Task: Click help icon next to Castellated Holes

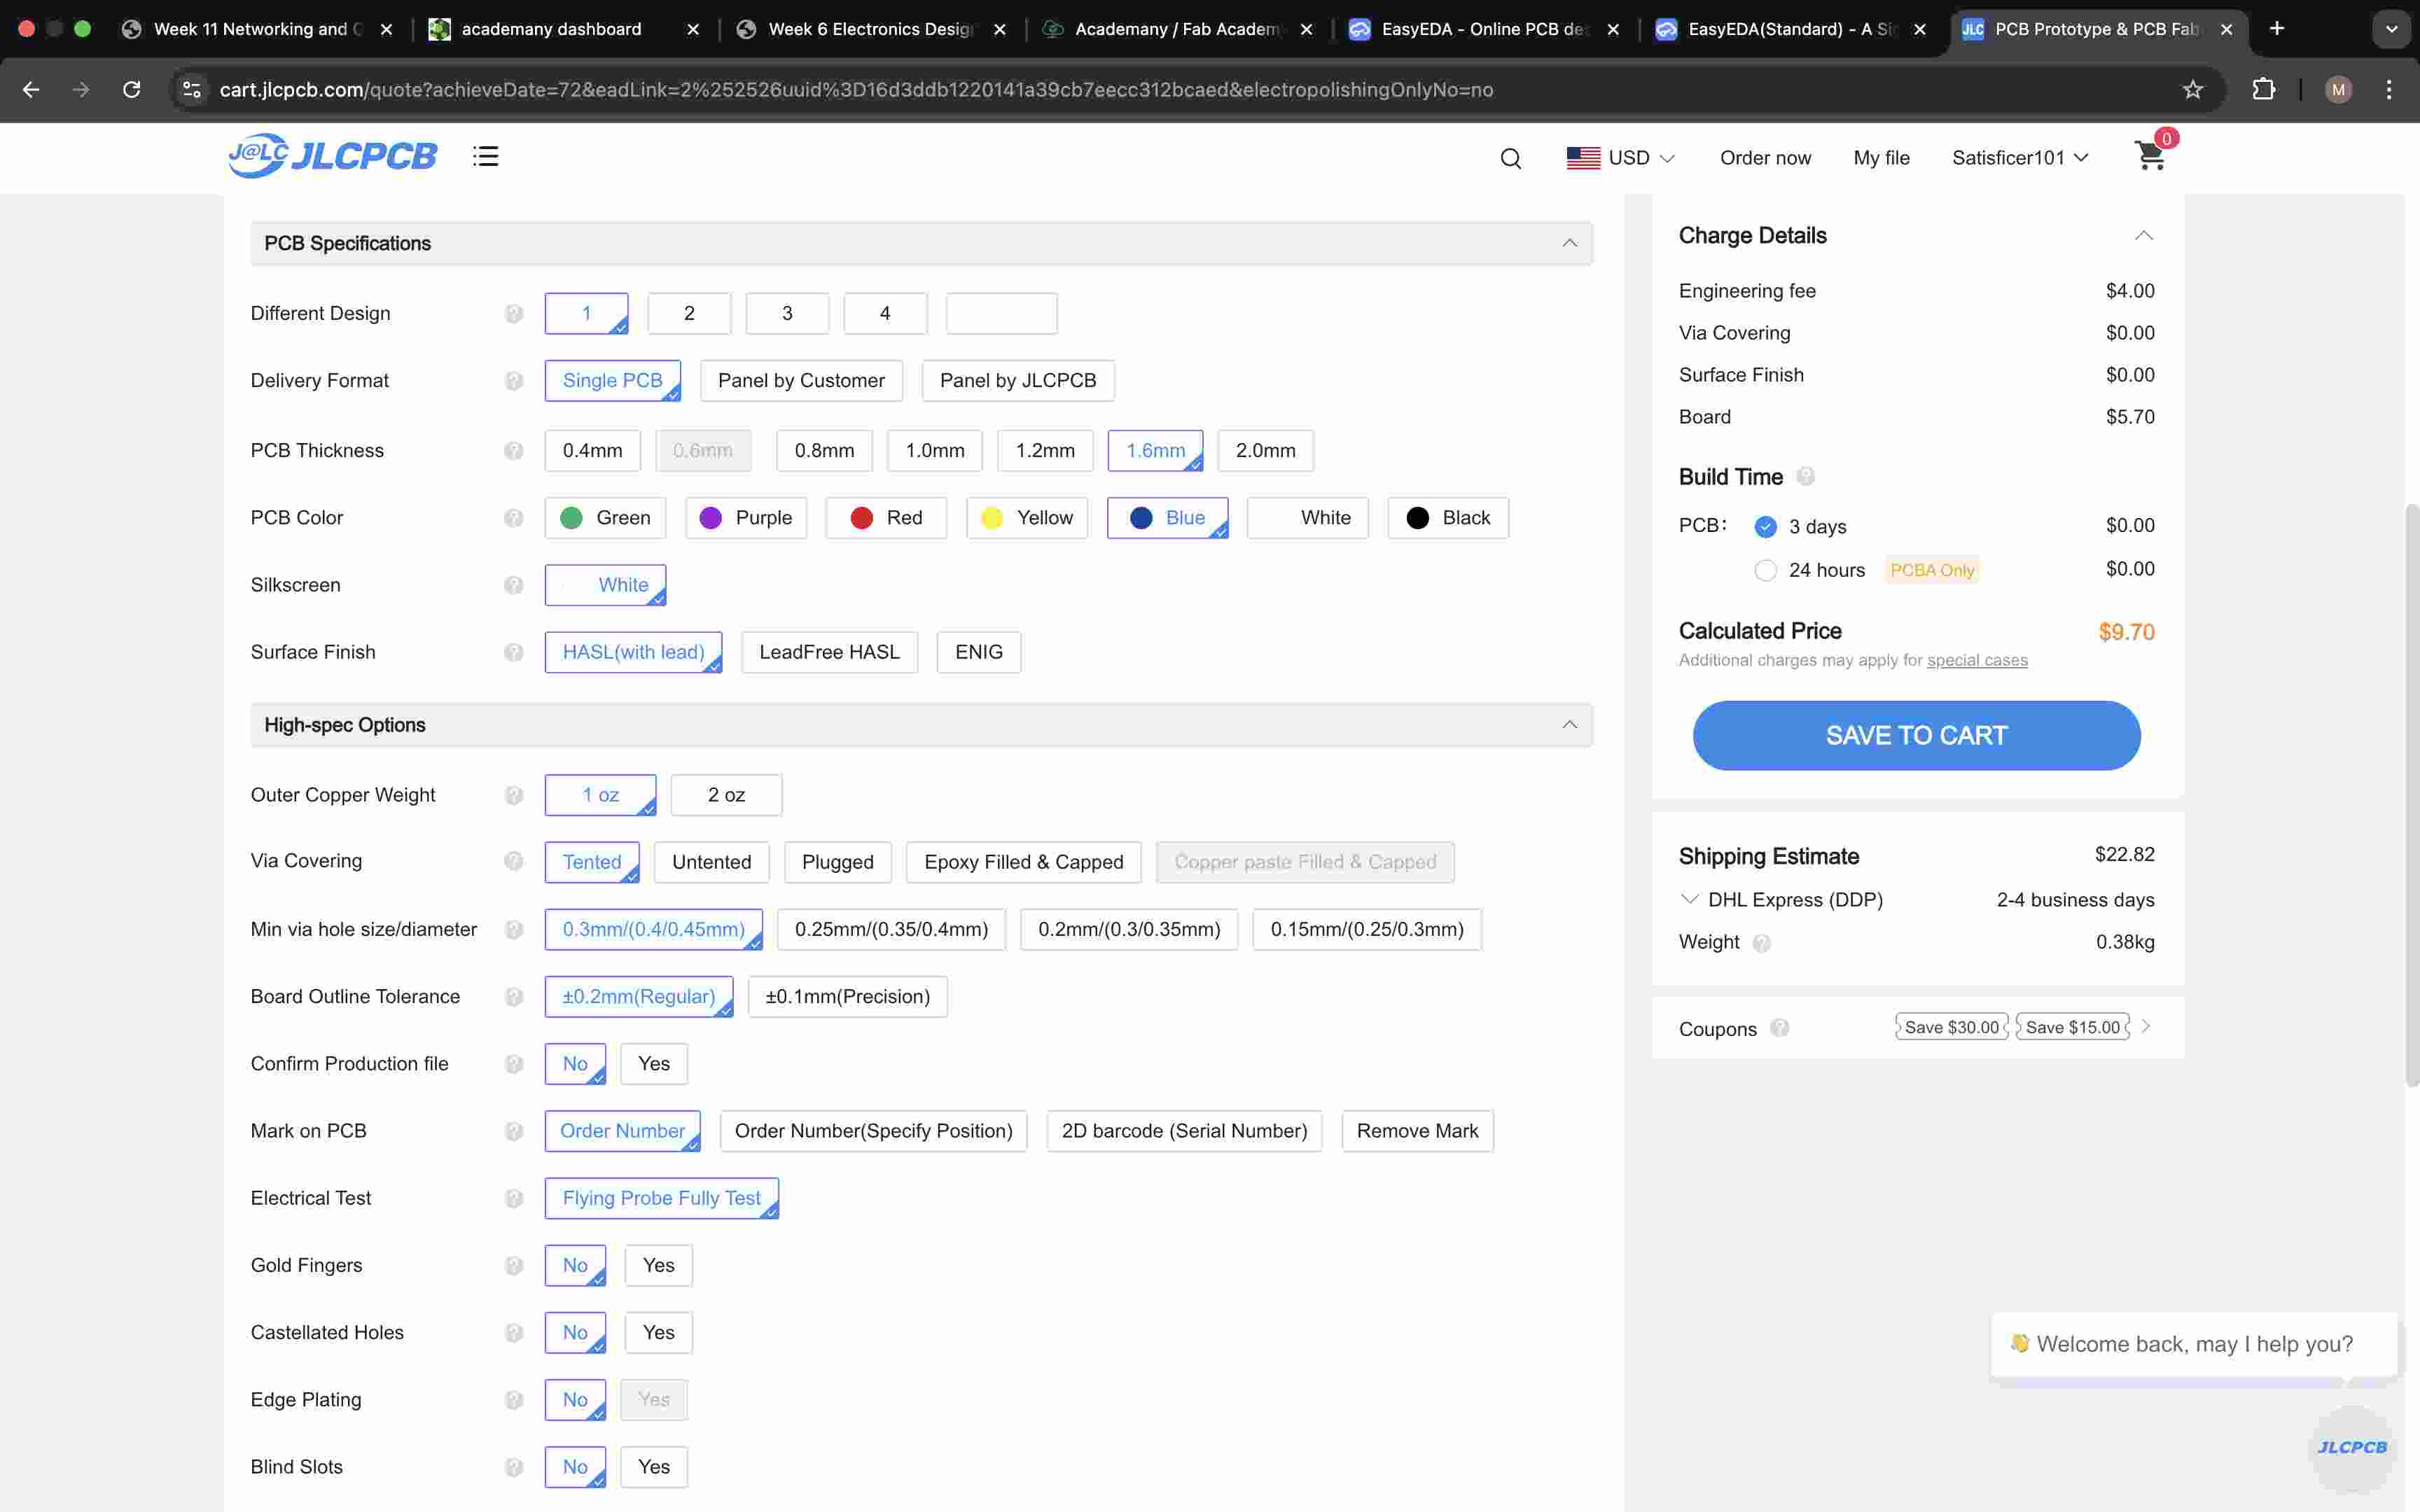Action: [514, 1333]
